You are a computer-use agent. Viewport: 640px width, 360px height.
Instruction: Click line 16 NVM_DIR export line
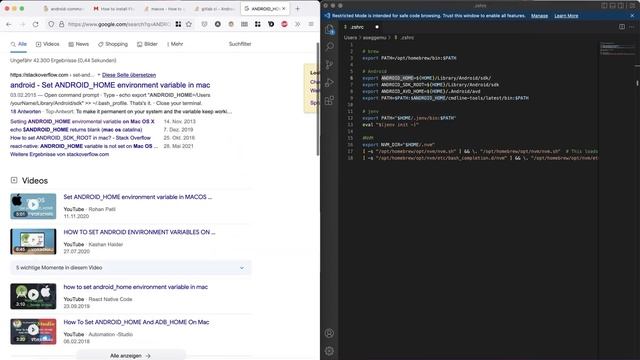tap(398, 144)
